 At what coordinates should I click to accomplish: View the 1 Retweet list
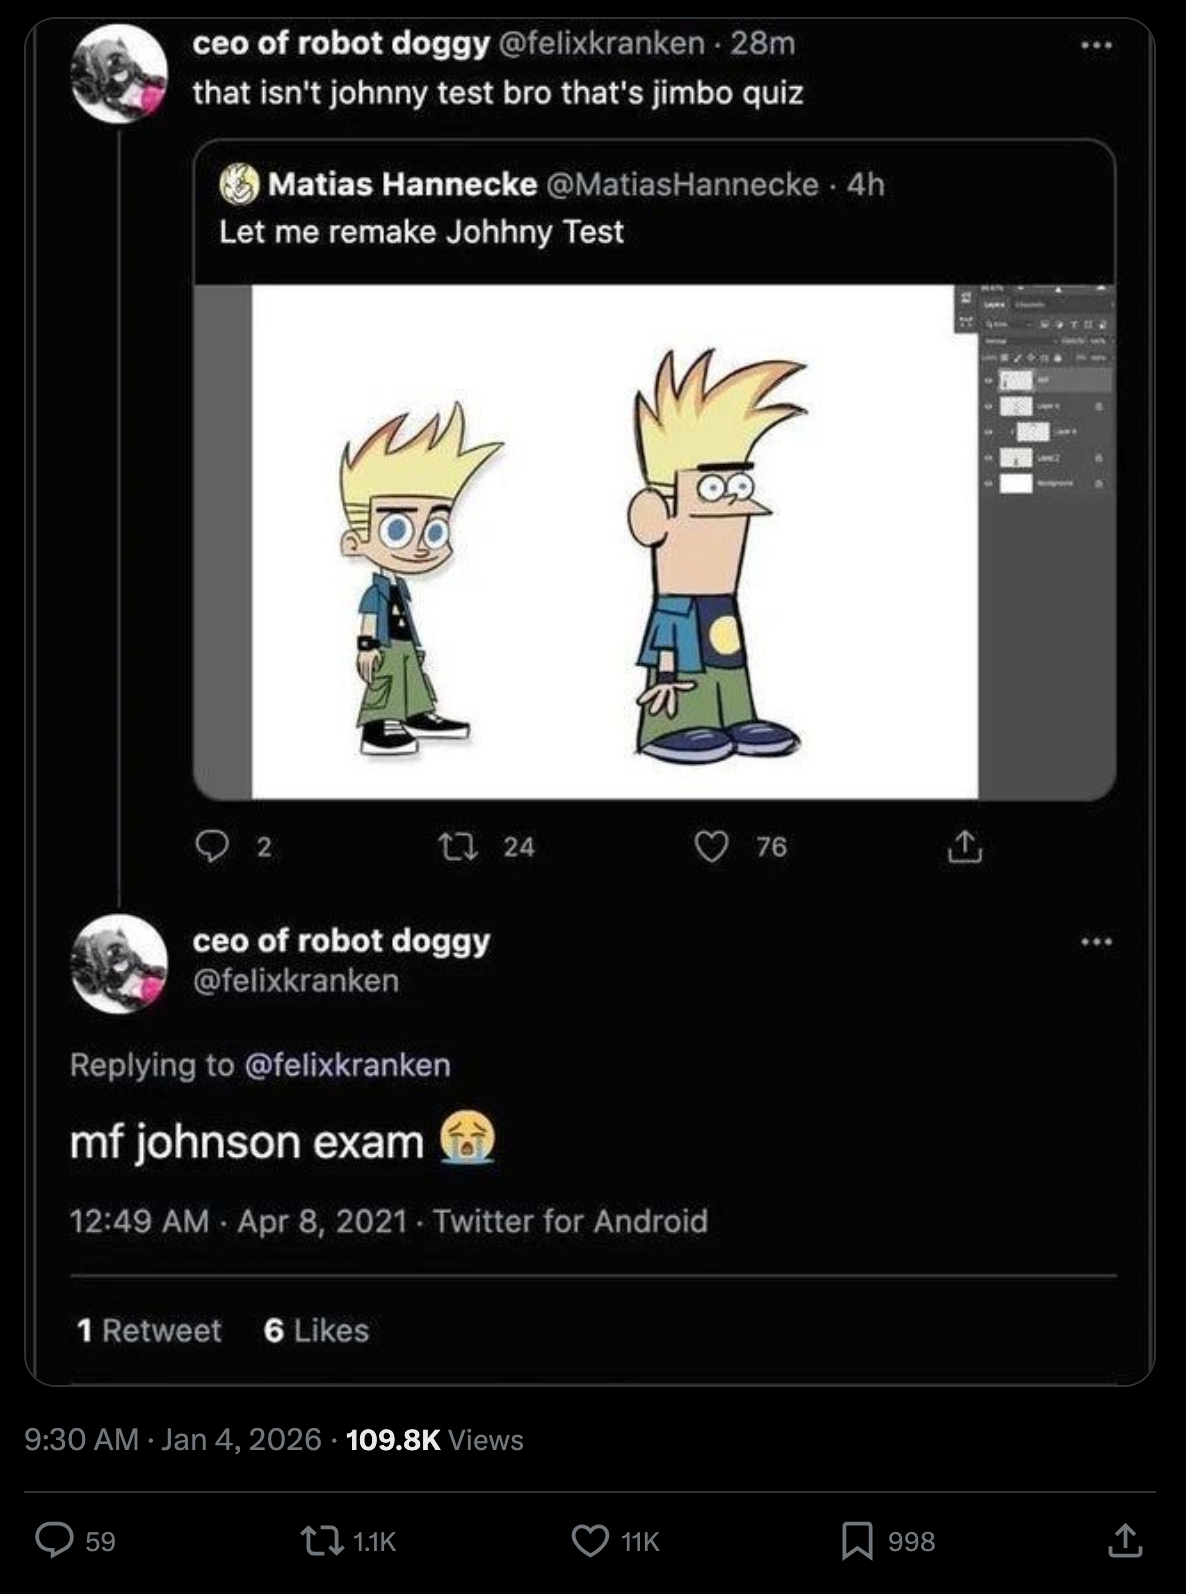[x=149, y=1330]
